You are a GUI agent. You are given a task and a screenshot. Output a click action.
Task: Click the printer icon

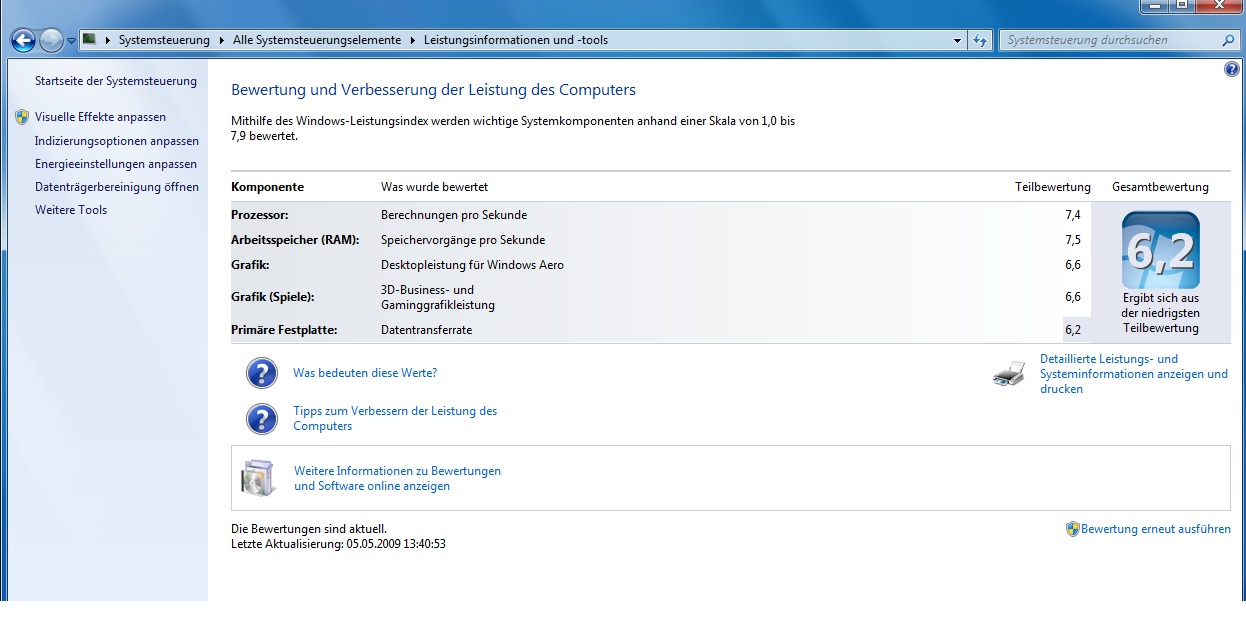click(x=1009, y=374)
